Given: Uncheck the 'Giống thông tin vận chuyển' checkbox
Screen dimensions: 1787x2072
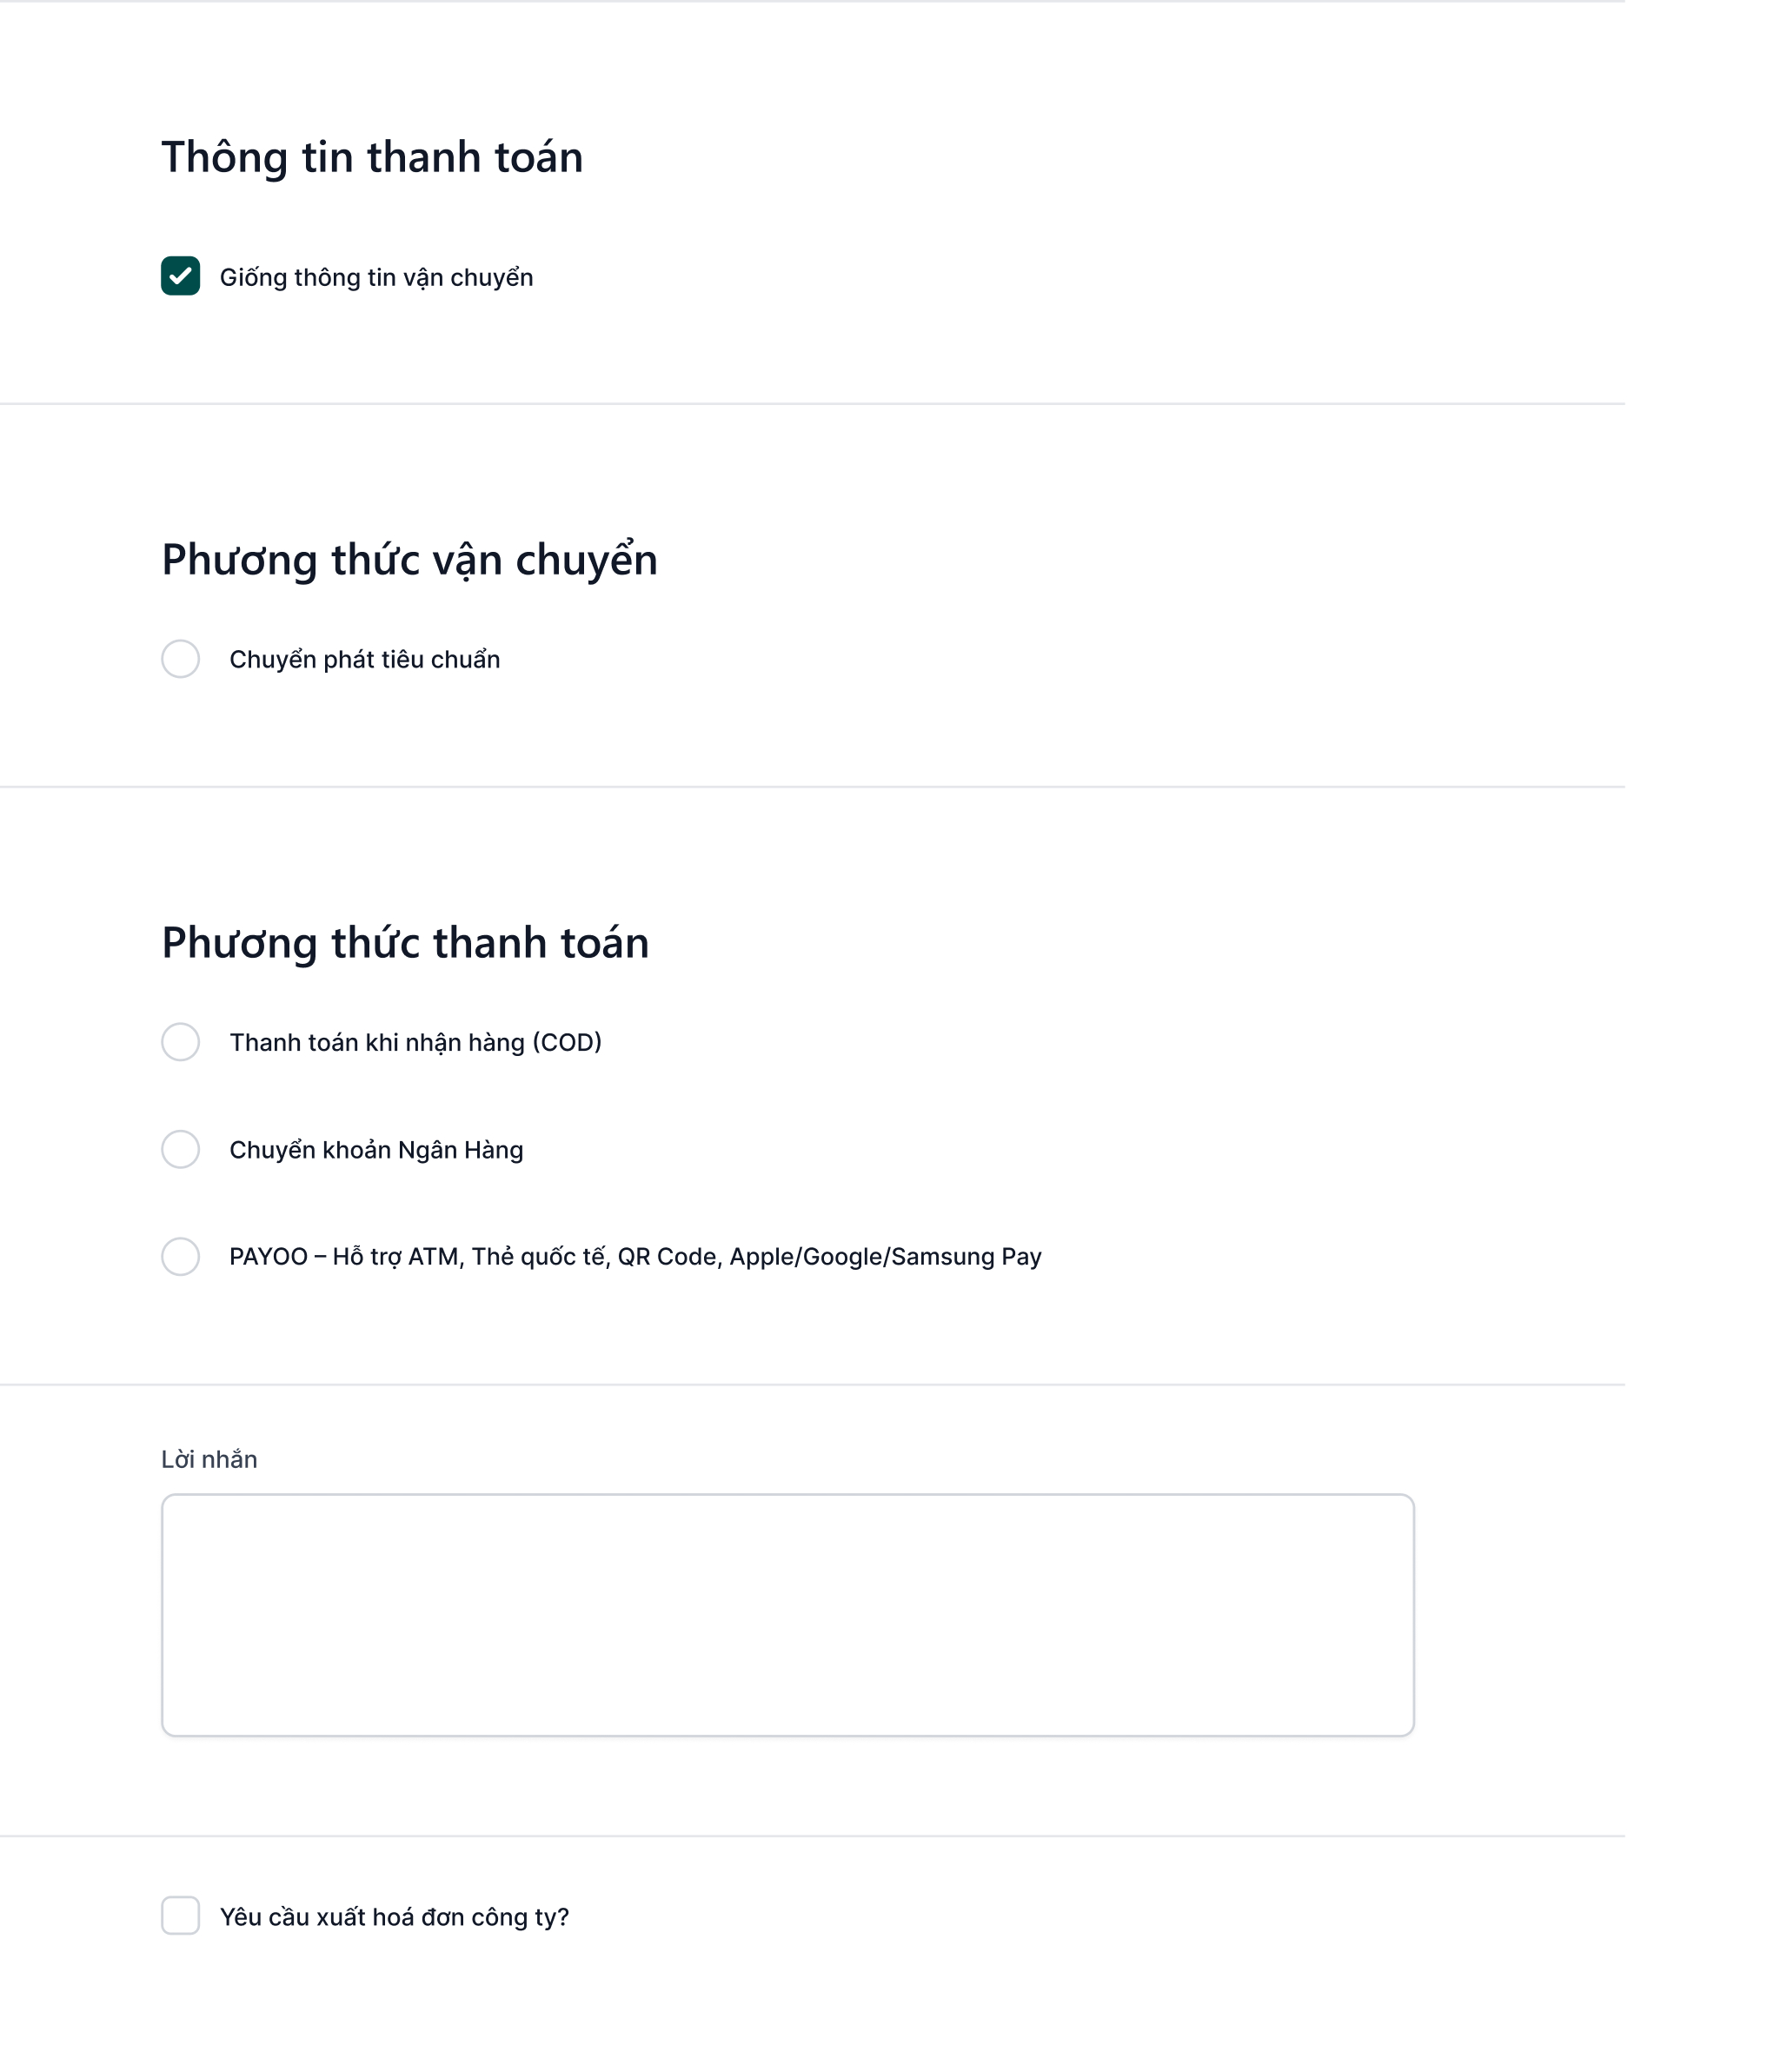Looking at the screenshot, I should click(x=180, y=276).
